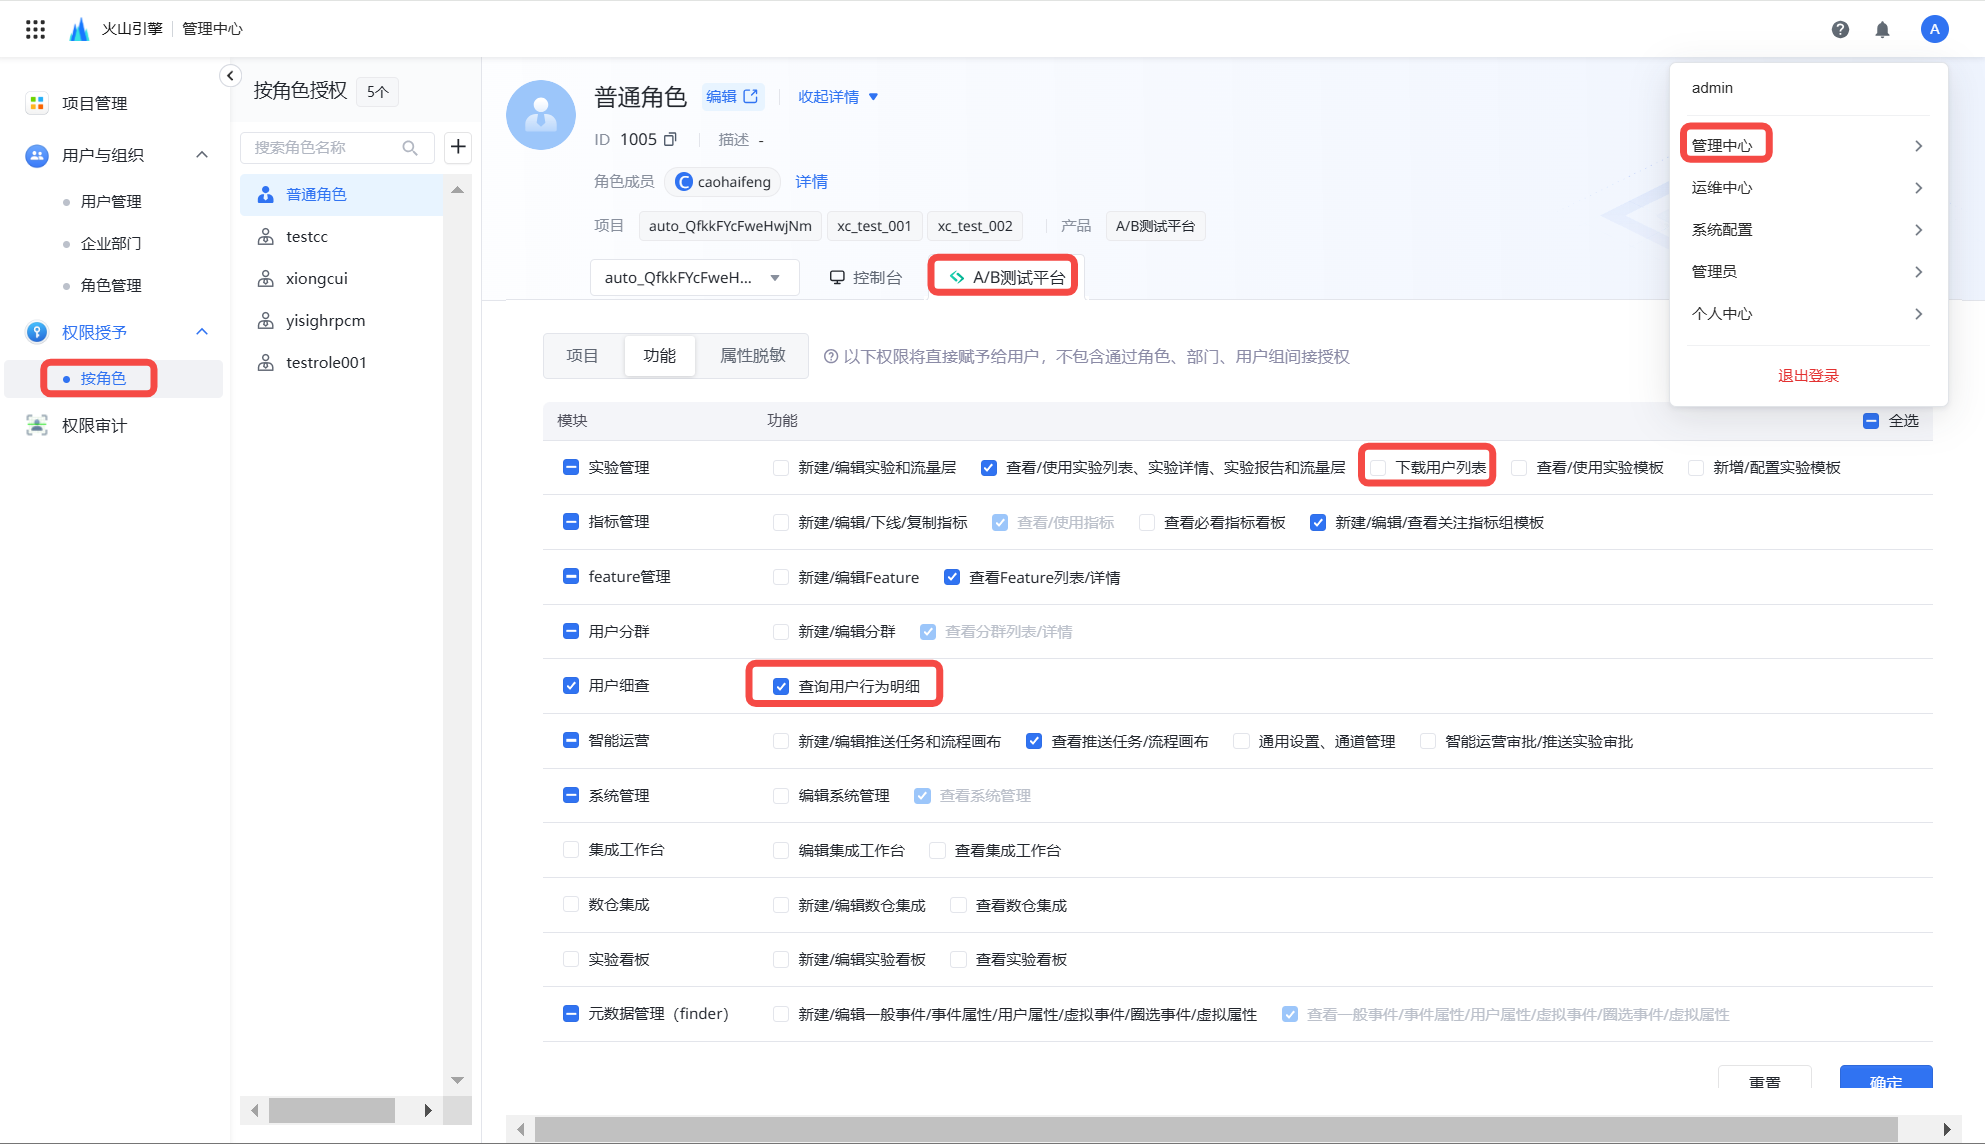
Task: Collapse details via 收起详情
Action: tap(838, 96)
